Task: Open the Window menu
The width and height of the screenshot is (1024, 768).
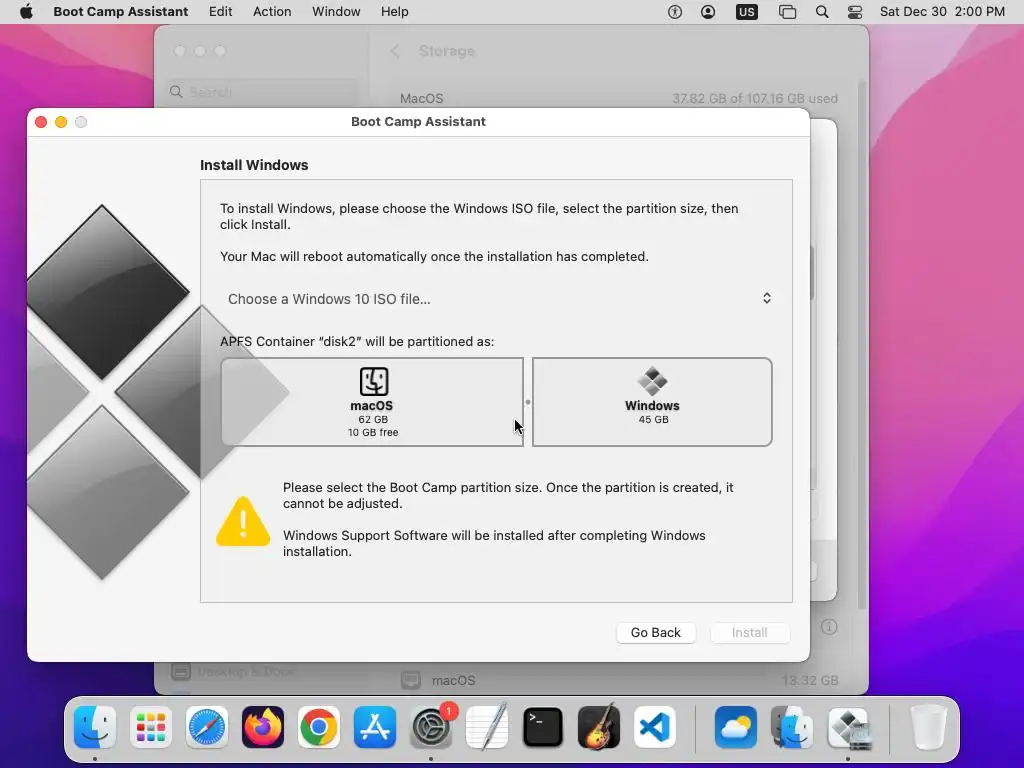Action: click(336, 12)
